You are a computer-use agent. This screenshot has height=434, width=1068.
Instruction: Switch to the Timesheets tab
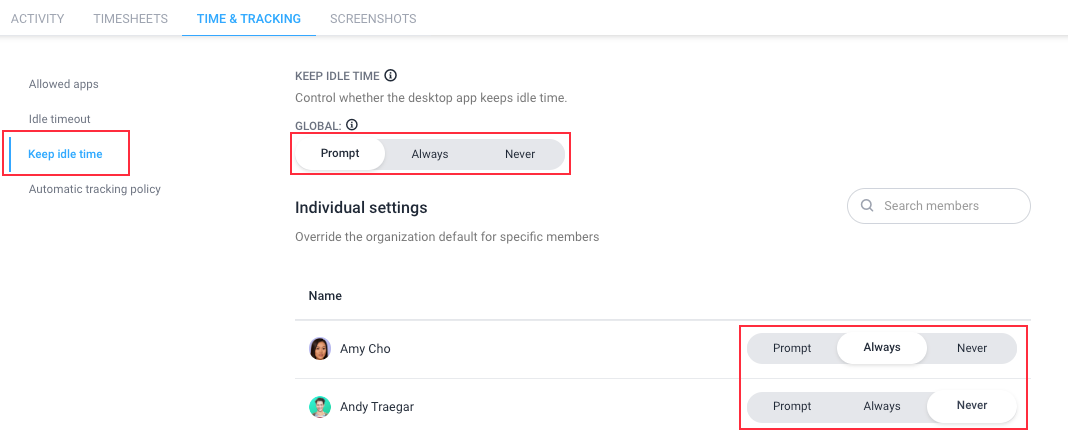[131, 18]
